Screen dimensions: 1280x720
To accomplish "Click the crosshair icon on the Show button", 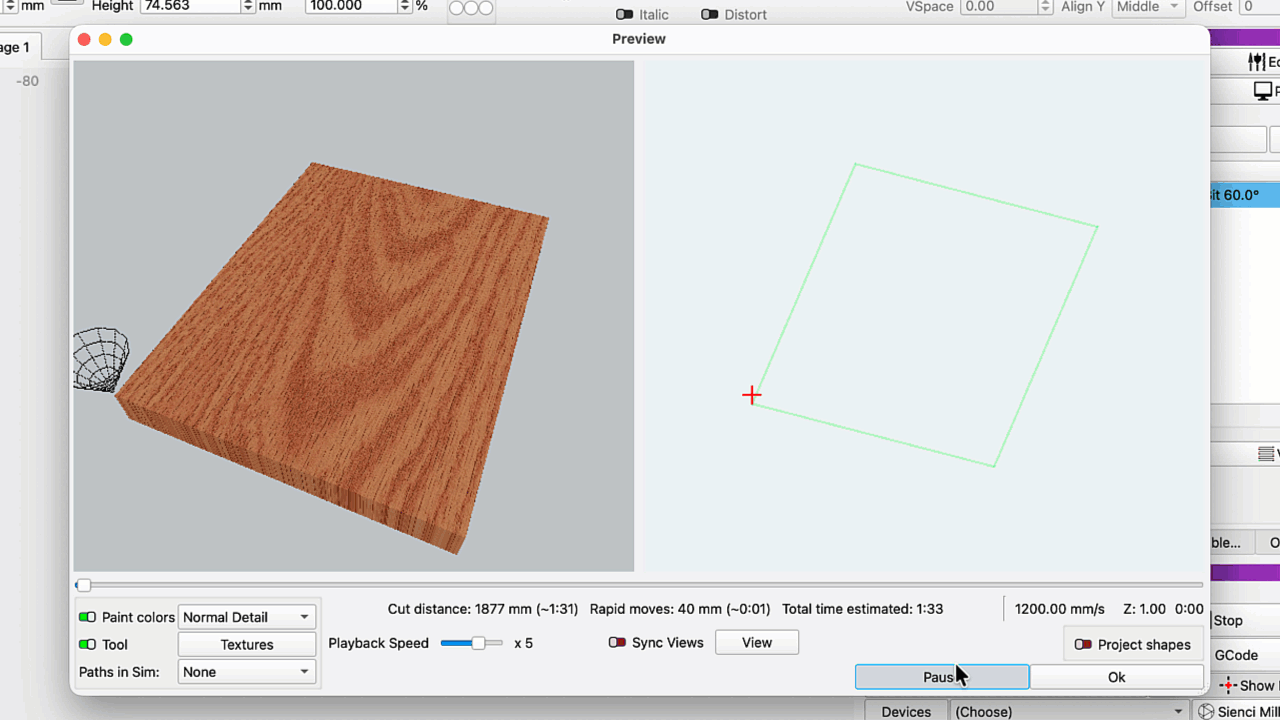I will click(x=1228, y=685).
